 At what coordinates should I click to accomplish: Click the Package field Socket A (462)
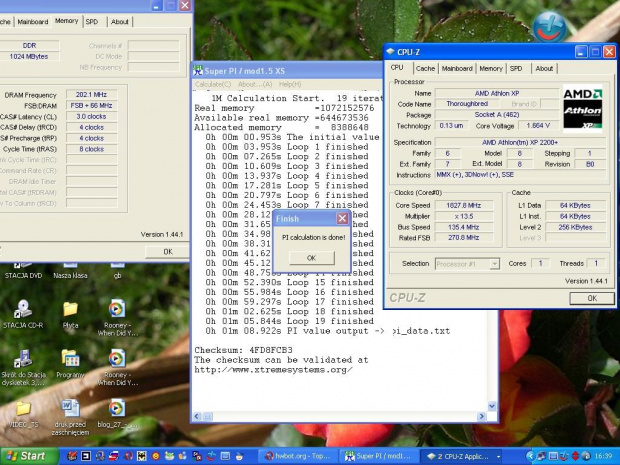[497, 115]
